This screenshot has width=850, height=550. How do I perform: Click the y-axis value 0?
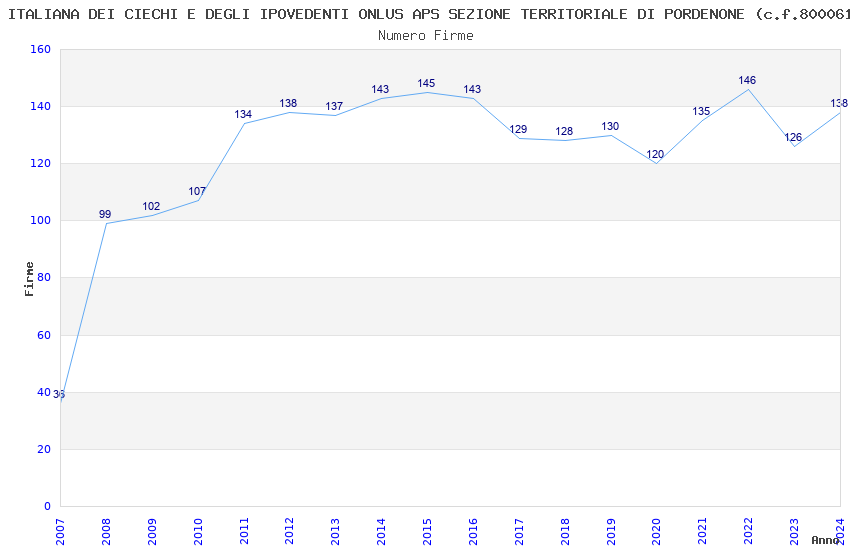click(x=48, y=506)
